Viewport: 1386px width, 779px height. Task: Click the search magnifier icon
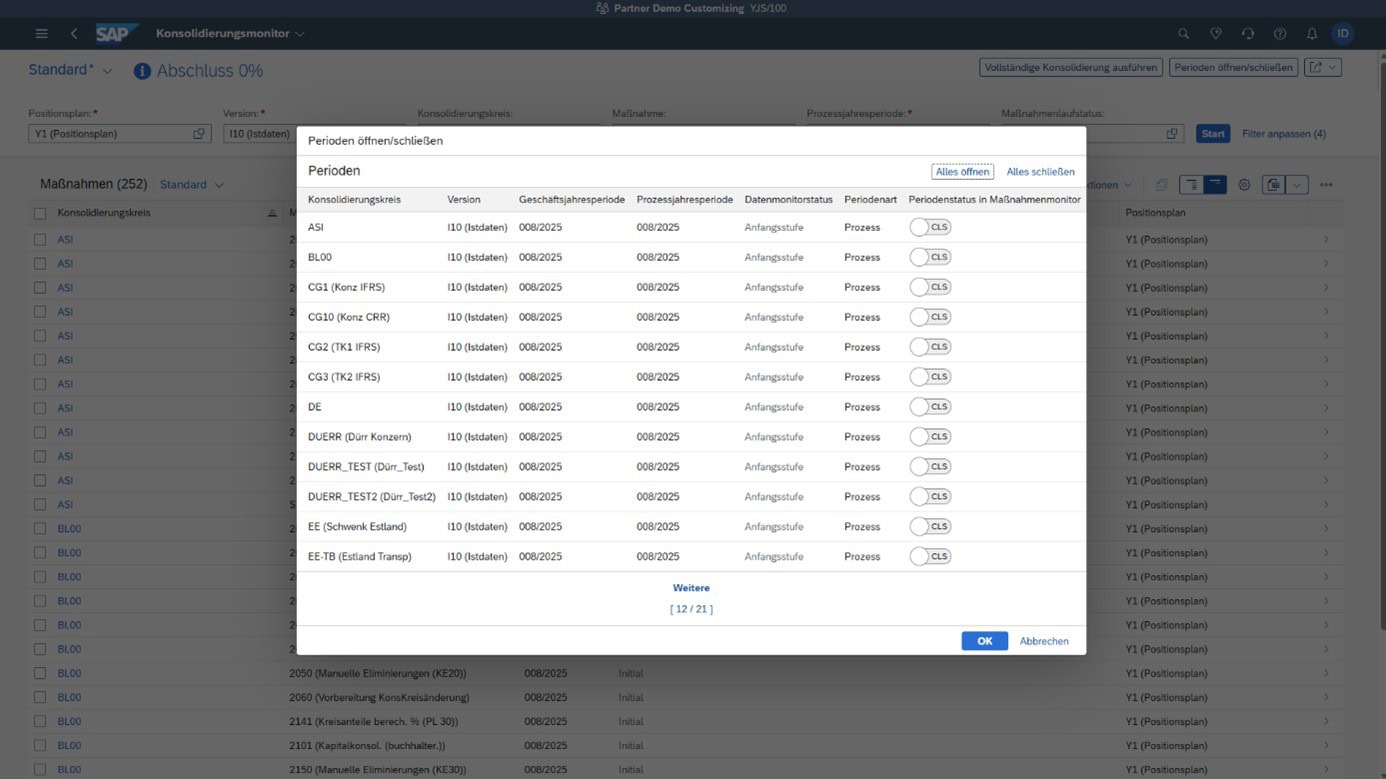1183,33
